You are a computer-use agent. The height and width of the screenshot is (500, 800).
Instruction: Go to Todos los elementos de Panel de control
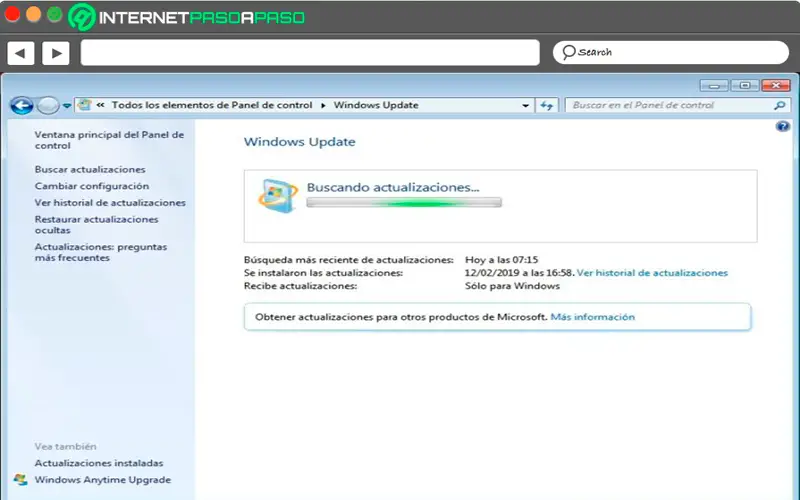tap(212, 105)
